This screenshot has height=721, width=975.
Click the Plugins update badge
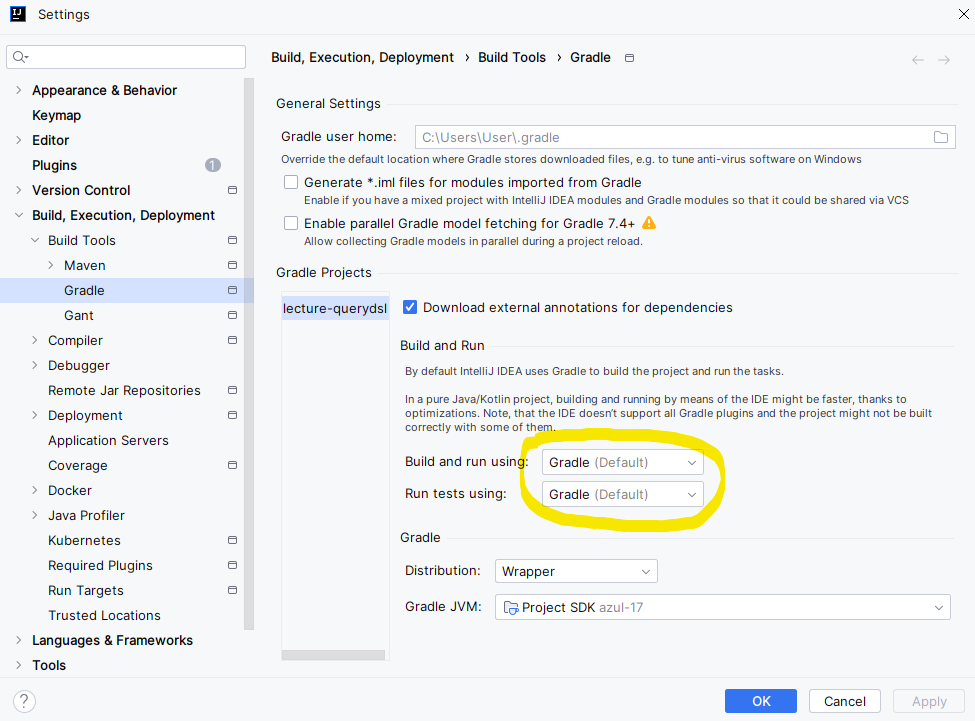coord(213,165)
